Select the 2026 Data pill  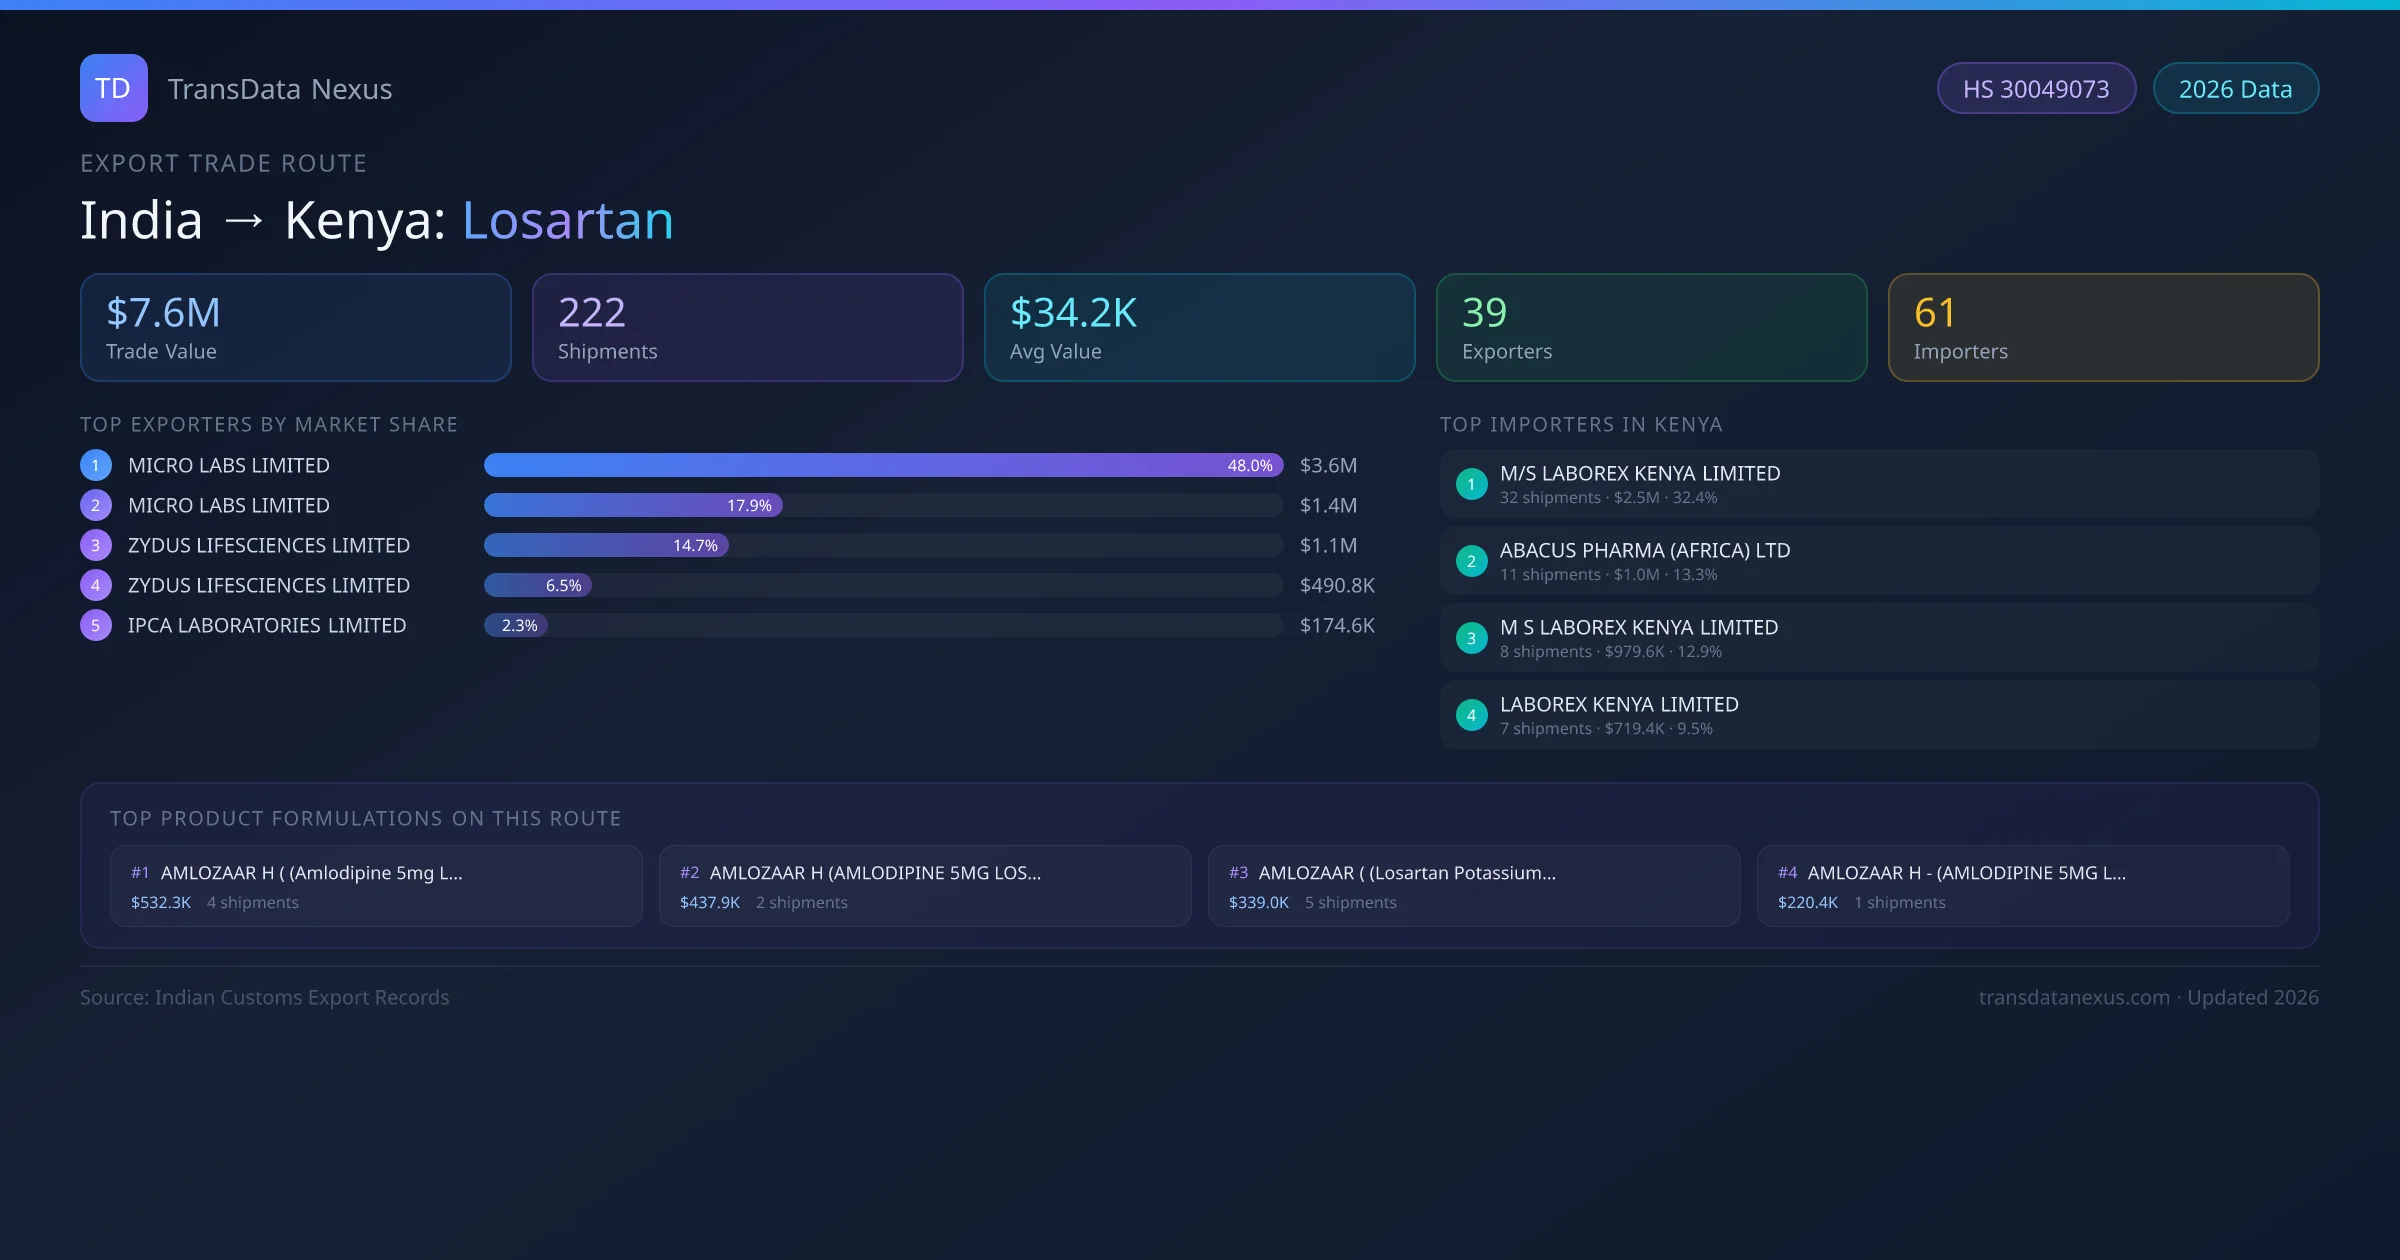[x=2235, y=89]
